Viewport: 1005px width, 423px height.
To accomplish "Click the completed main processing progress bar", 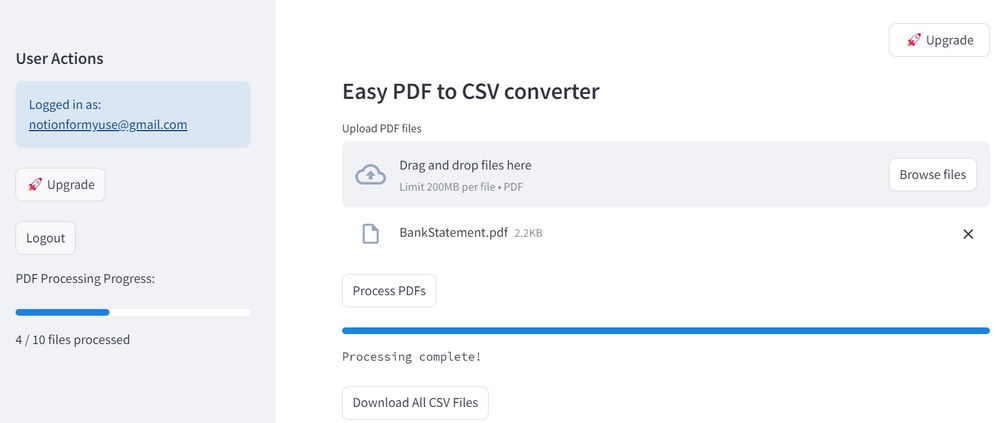I will pos(665,330).
